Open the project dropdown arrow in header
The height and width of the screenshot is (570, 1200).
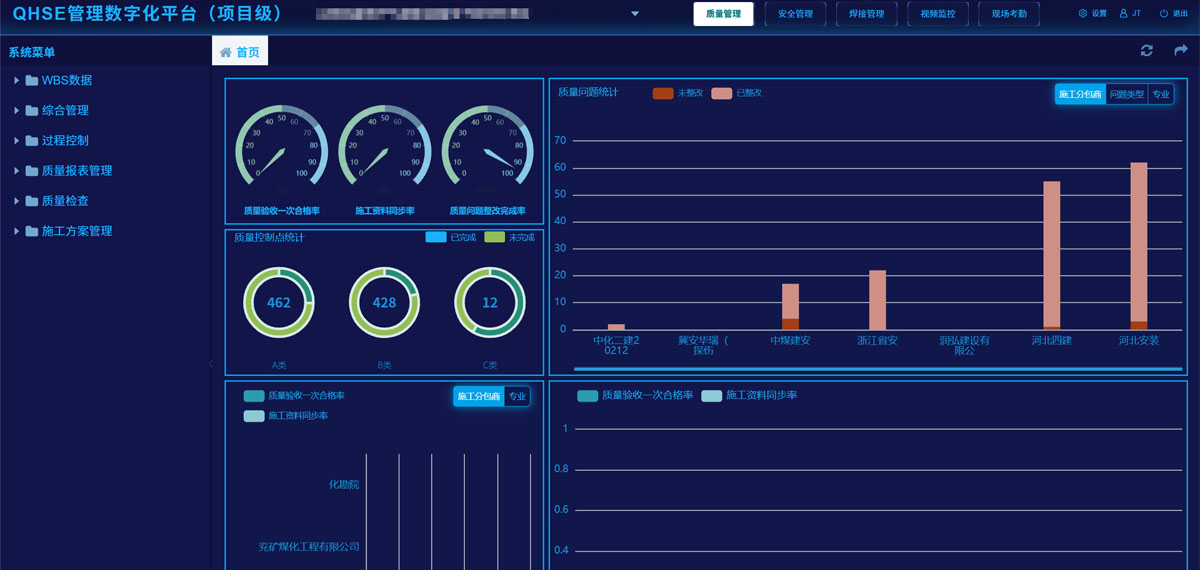634,14
